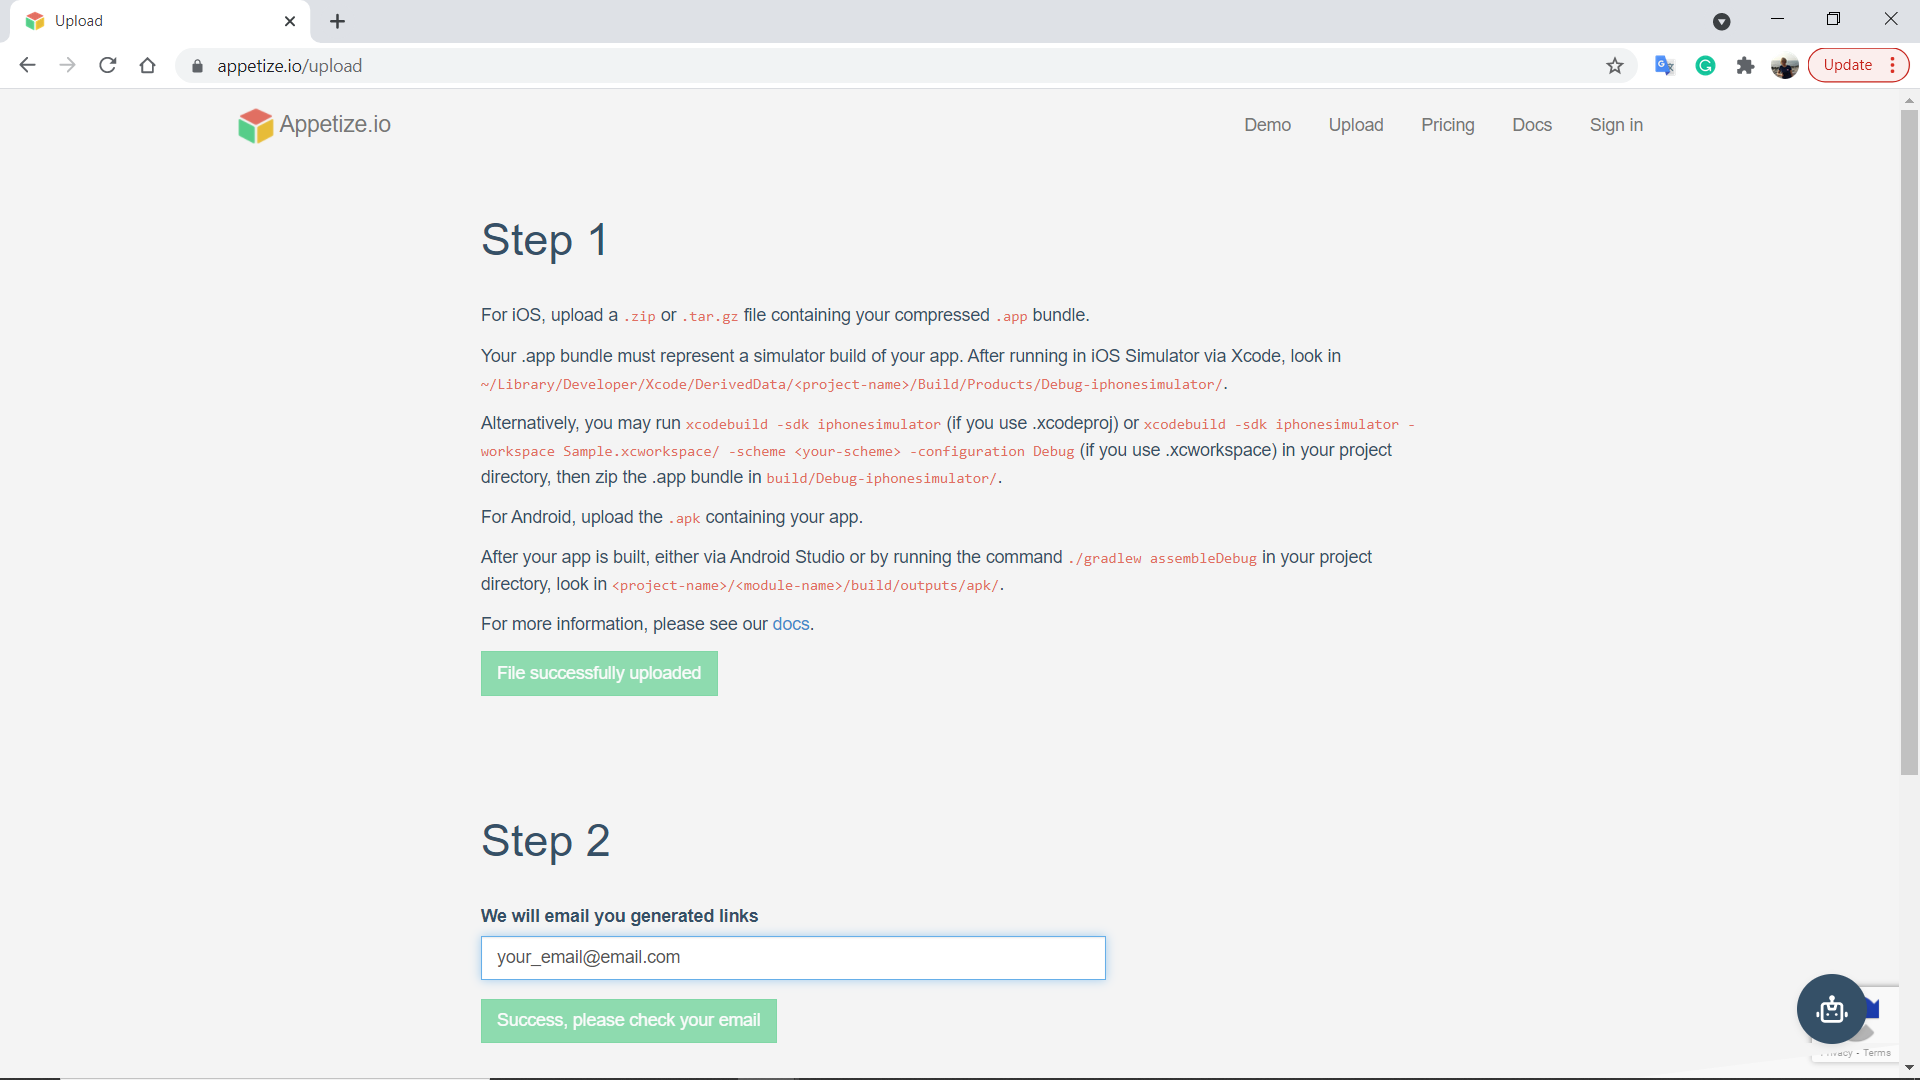Open Chrome's Update menu button
Viewport: 1920px width, 1080px height.
[x=1858, y=66]
